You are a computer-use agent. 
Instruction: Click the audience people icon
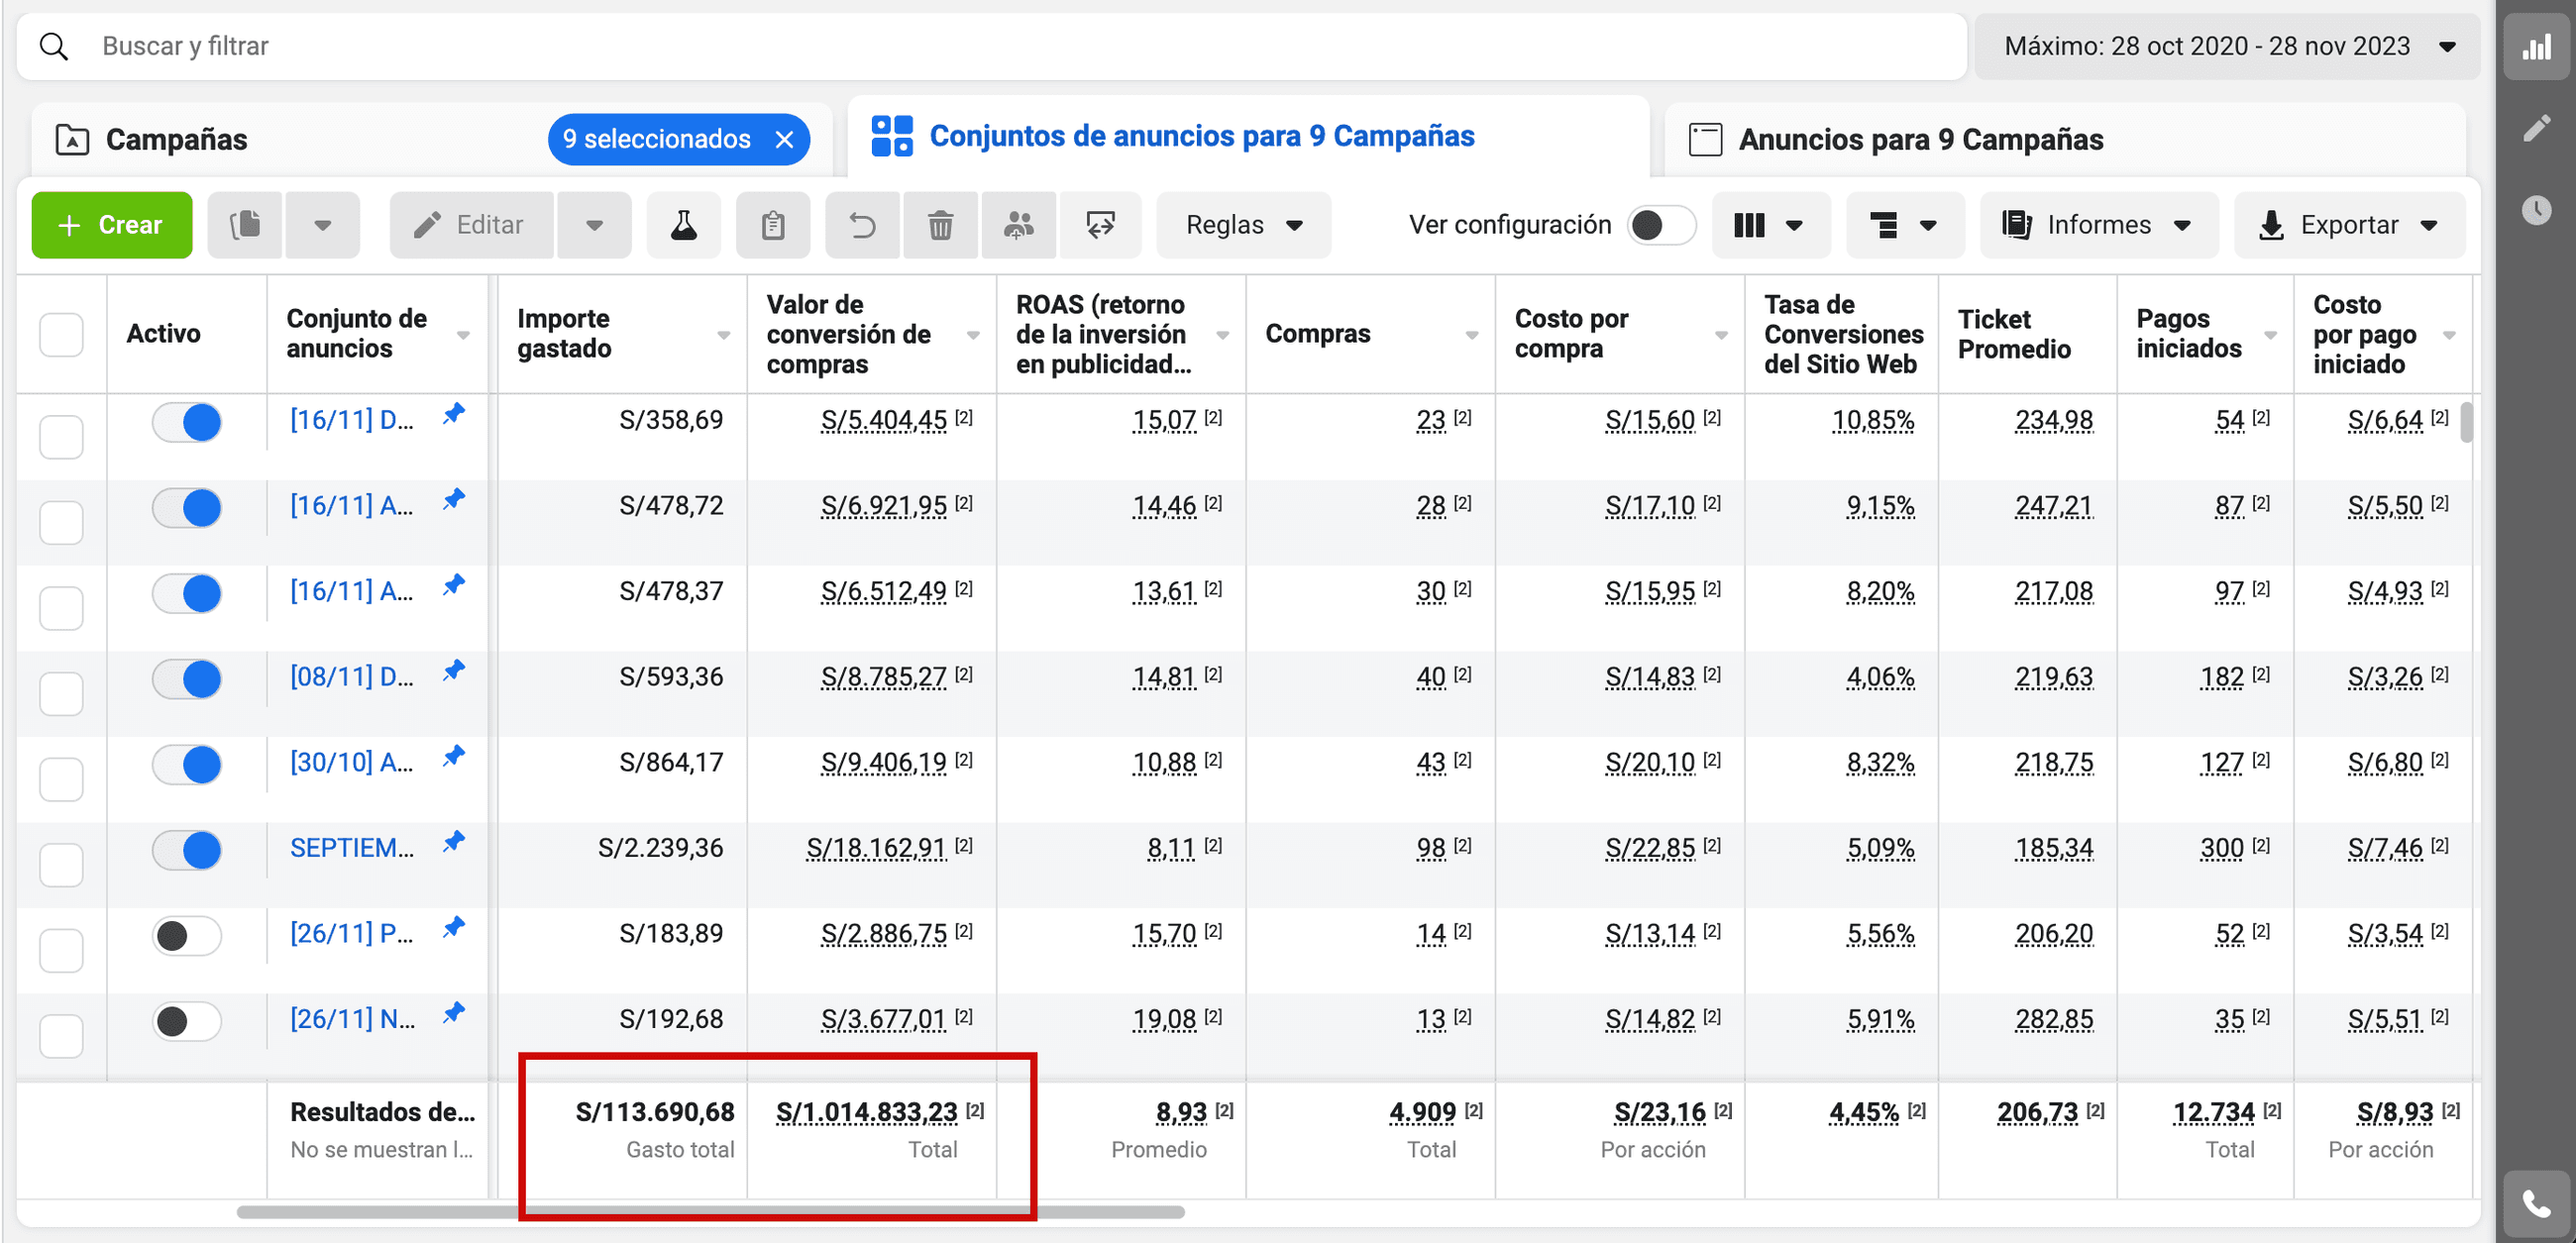[x=1018, y=225]
